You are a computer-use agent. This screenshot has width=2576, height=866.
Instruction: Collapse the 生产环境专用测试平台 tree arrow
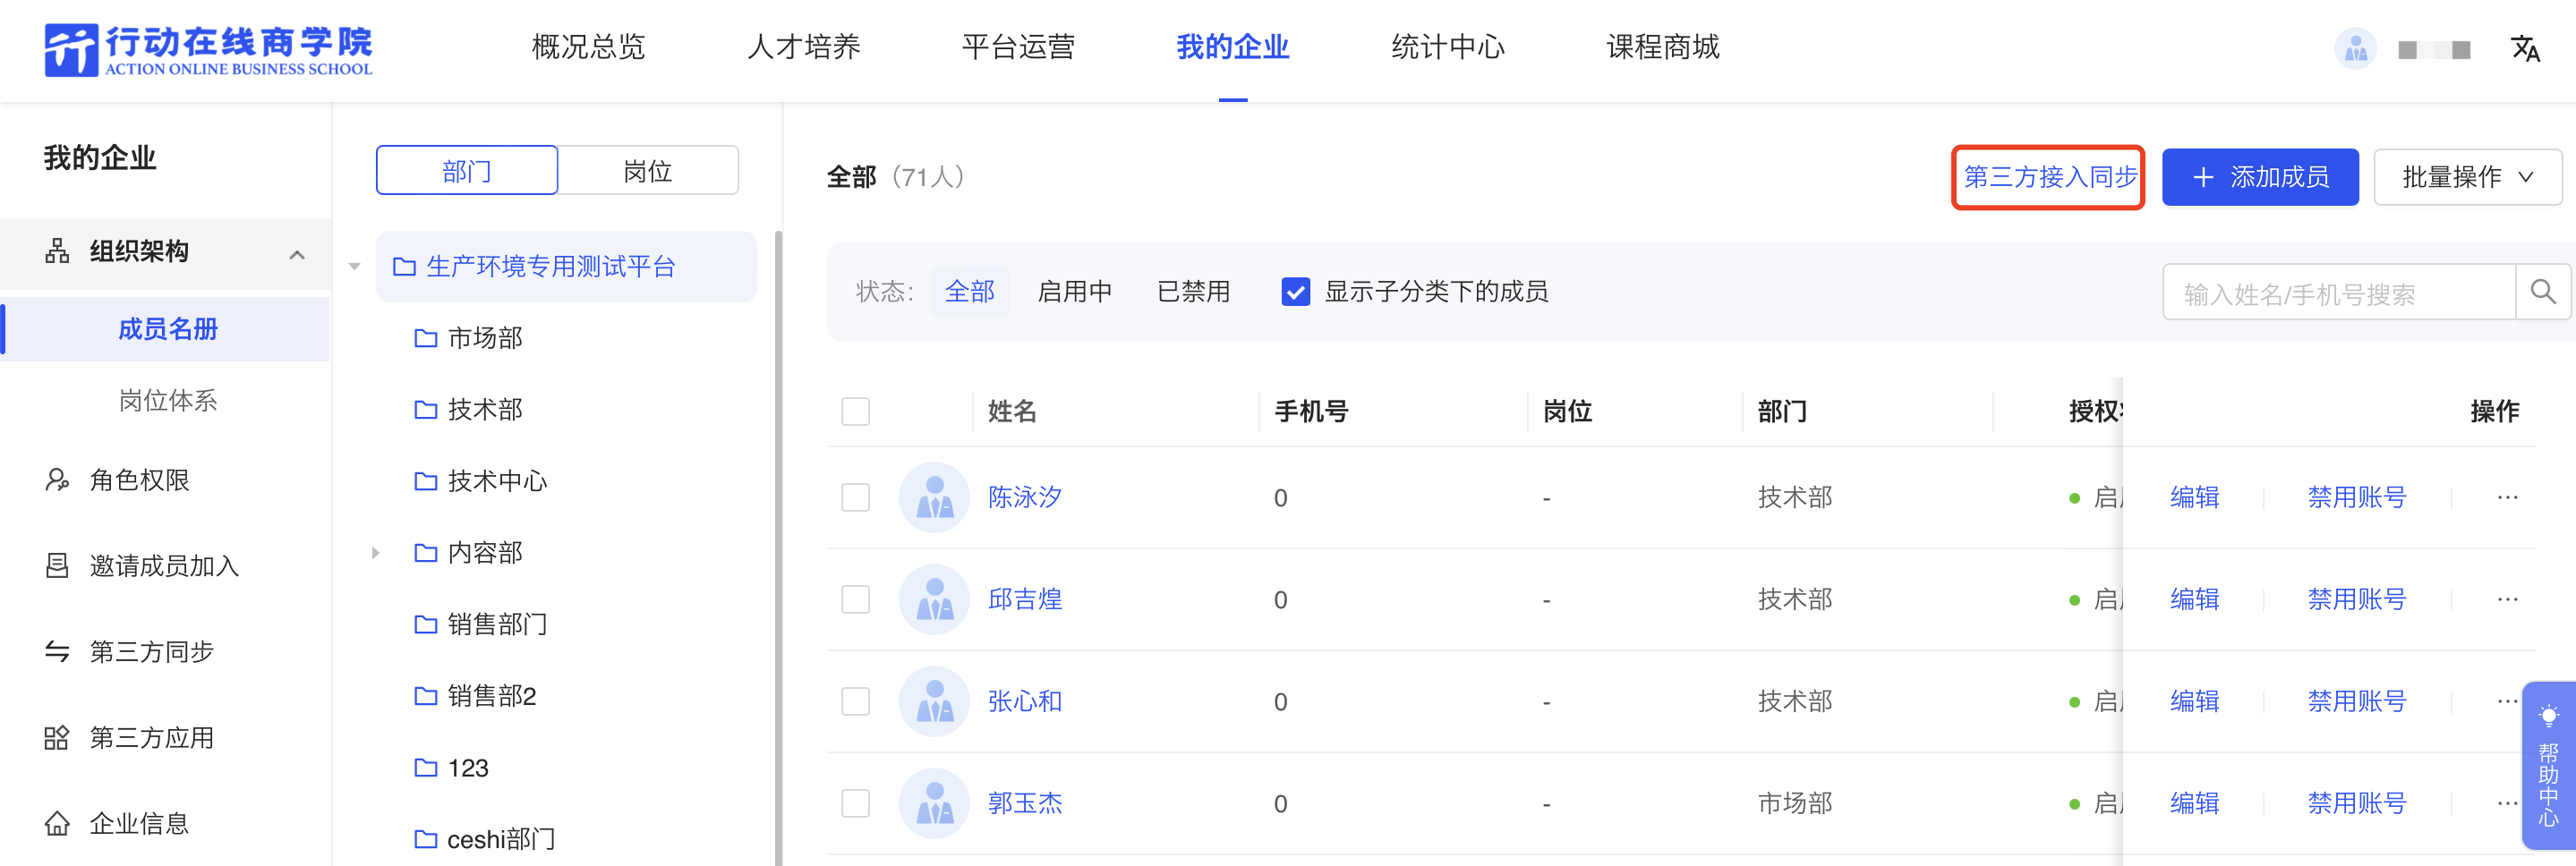pyautogui.click(x=354, y=267)
